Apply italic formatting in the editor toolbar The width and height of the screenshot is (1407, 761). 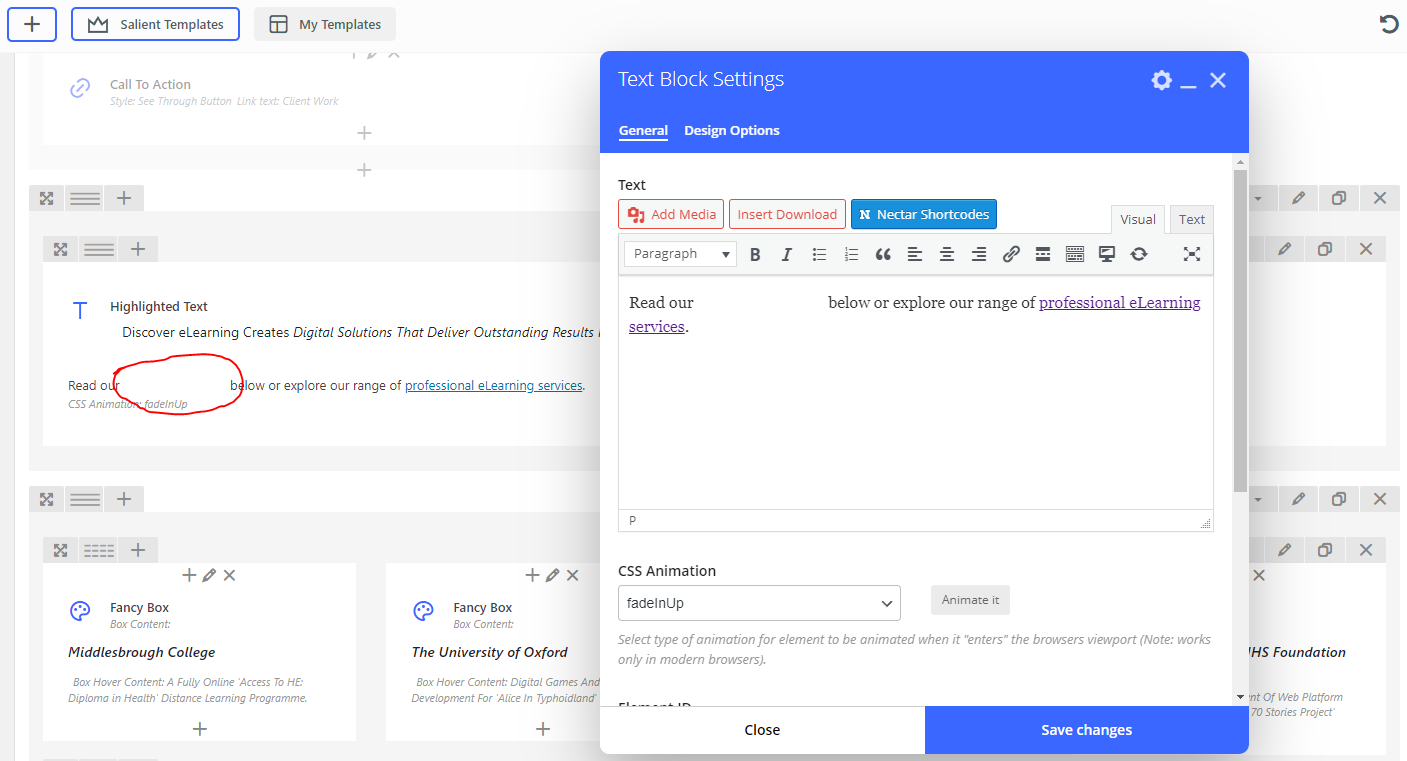point(787,254)
